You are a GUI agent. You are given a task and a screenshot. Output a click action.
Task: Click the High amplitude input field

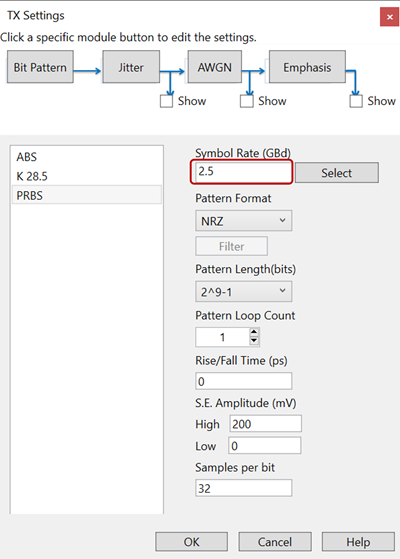(265, 424)
